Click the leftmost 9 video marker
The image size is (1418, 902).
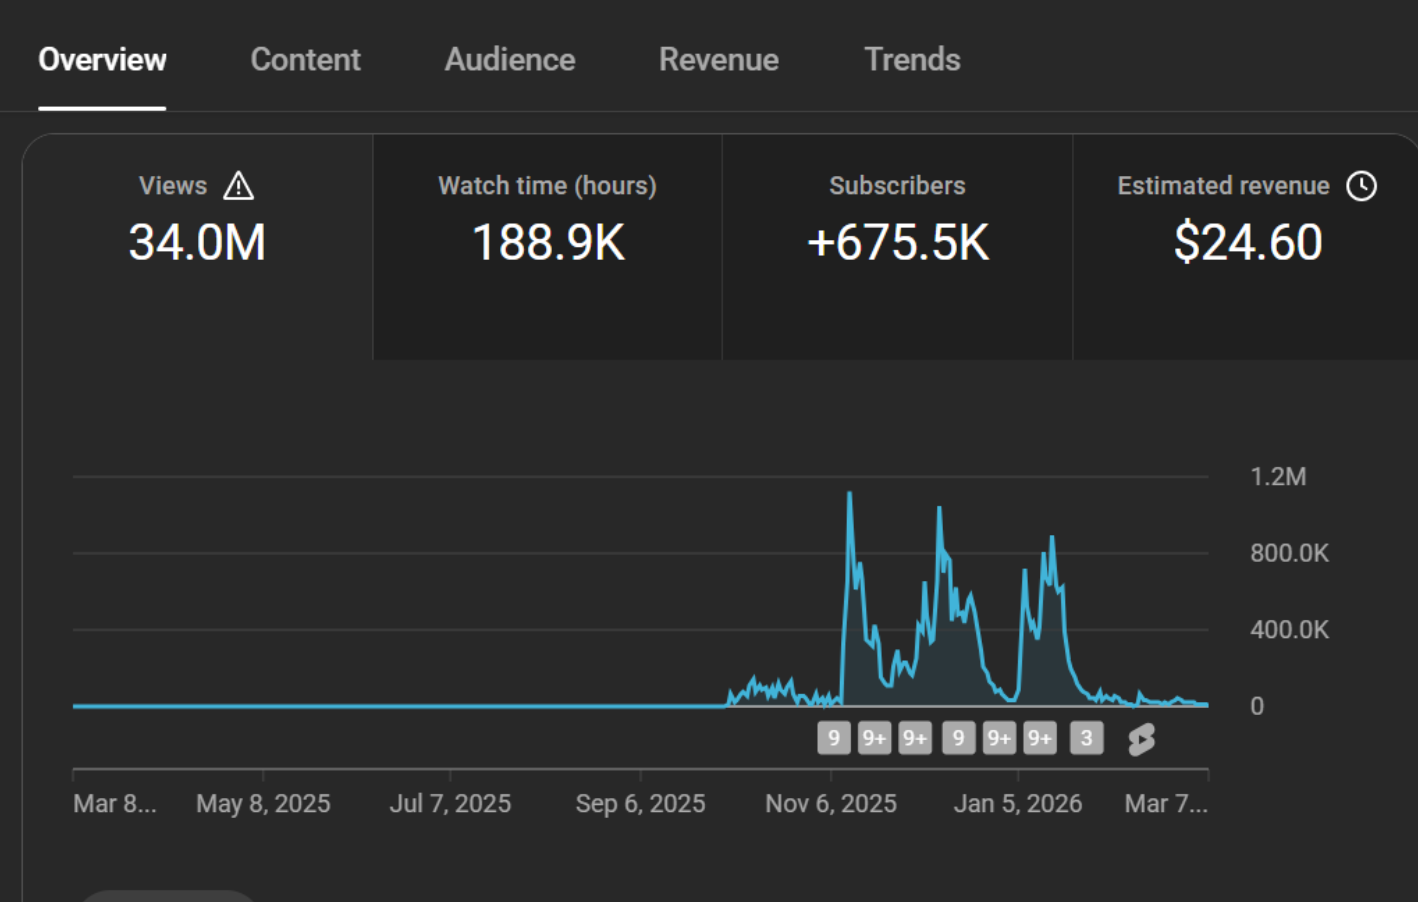[834, 738]
